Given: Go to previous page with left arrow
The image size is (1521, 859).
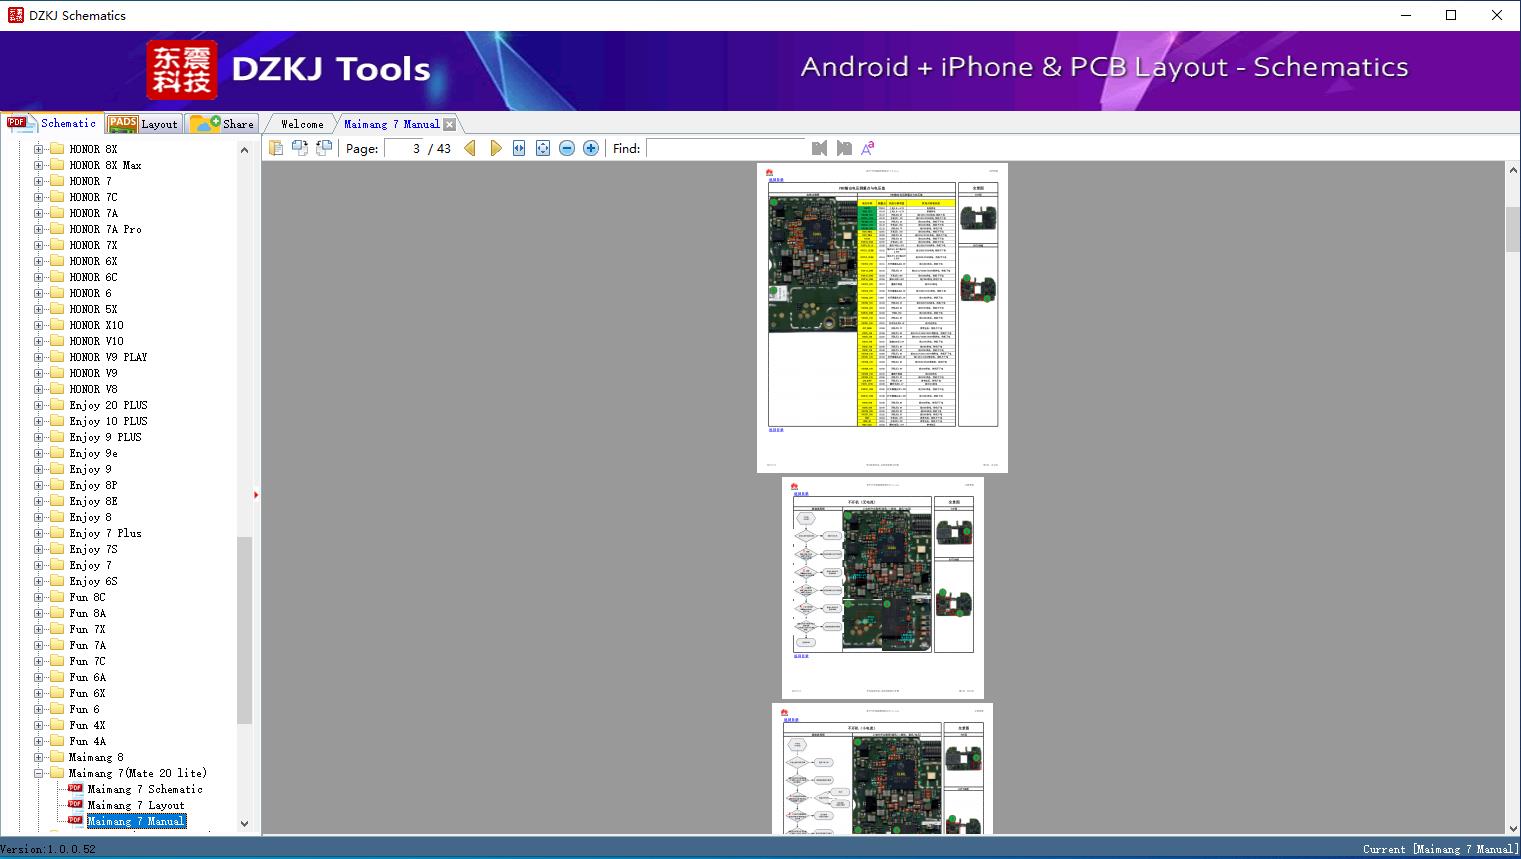Looking at the screenshot, I should [470, 148].
